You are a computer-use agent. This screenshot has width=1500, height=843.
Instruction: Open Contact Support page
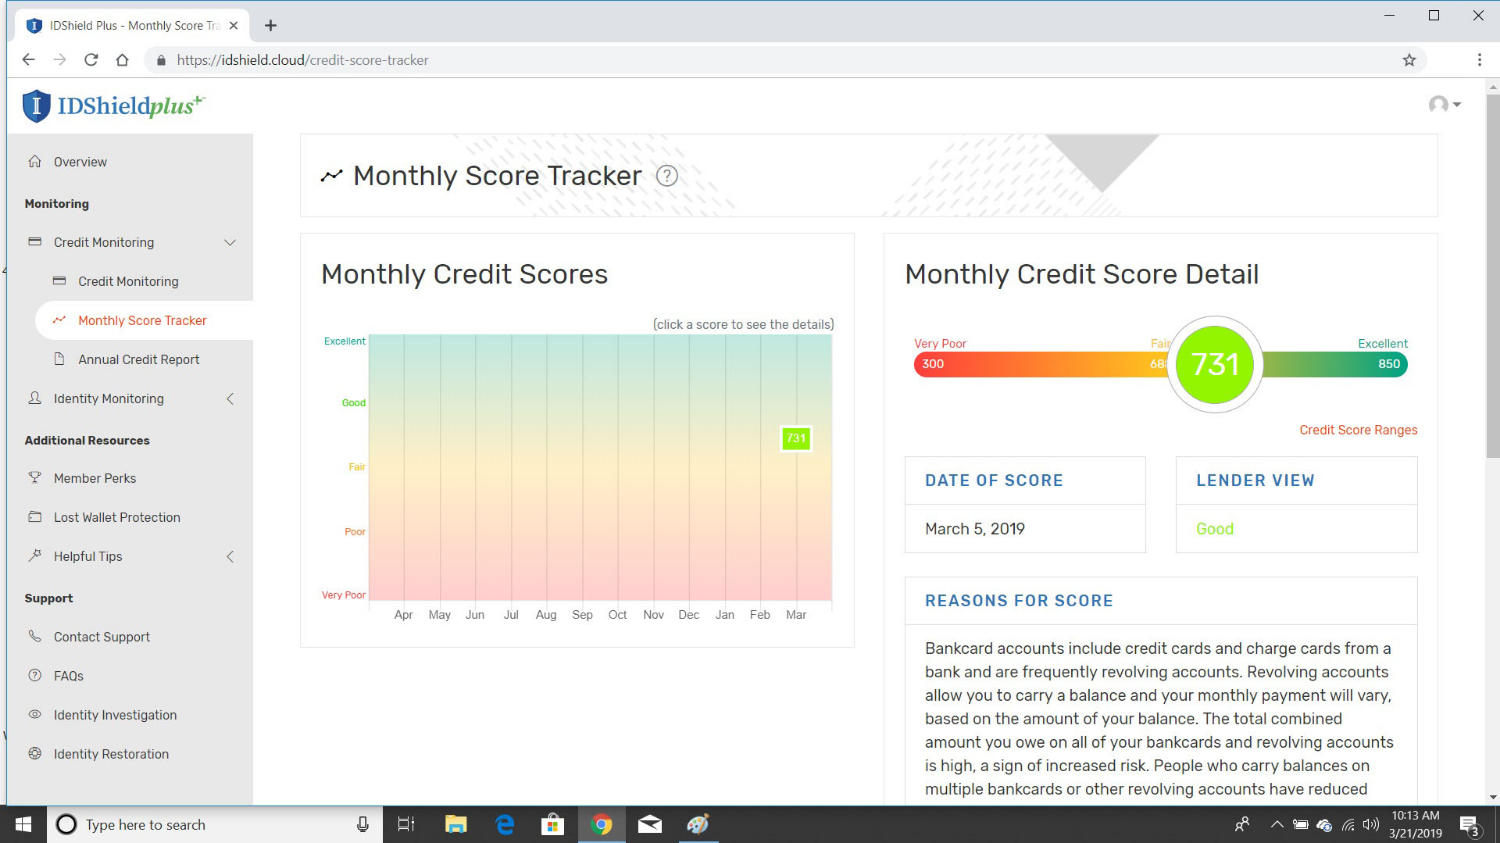102,637
